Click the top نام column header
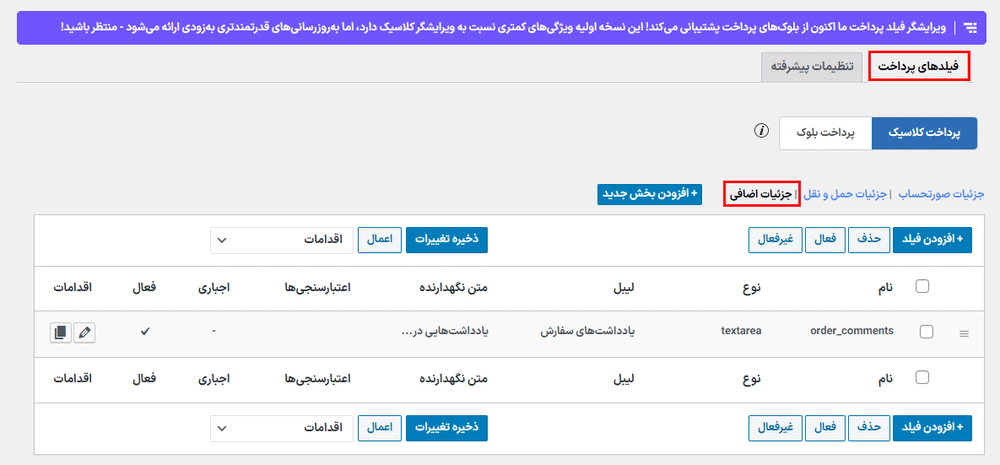1000x465 pixels. [886, 287]
